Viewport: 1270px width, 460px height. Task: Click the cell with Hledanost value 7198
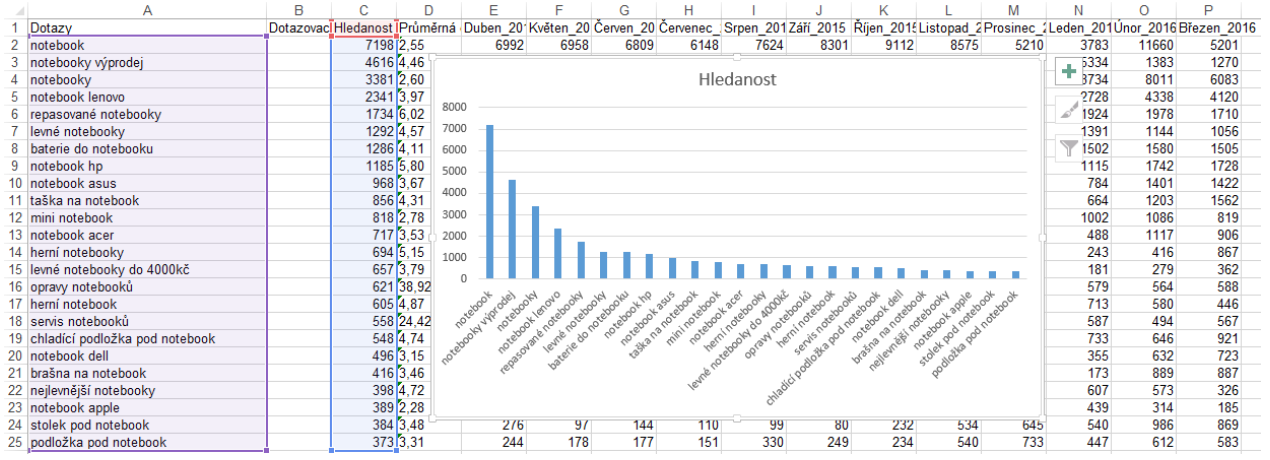(363, 46)
